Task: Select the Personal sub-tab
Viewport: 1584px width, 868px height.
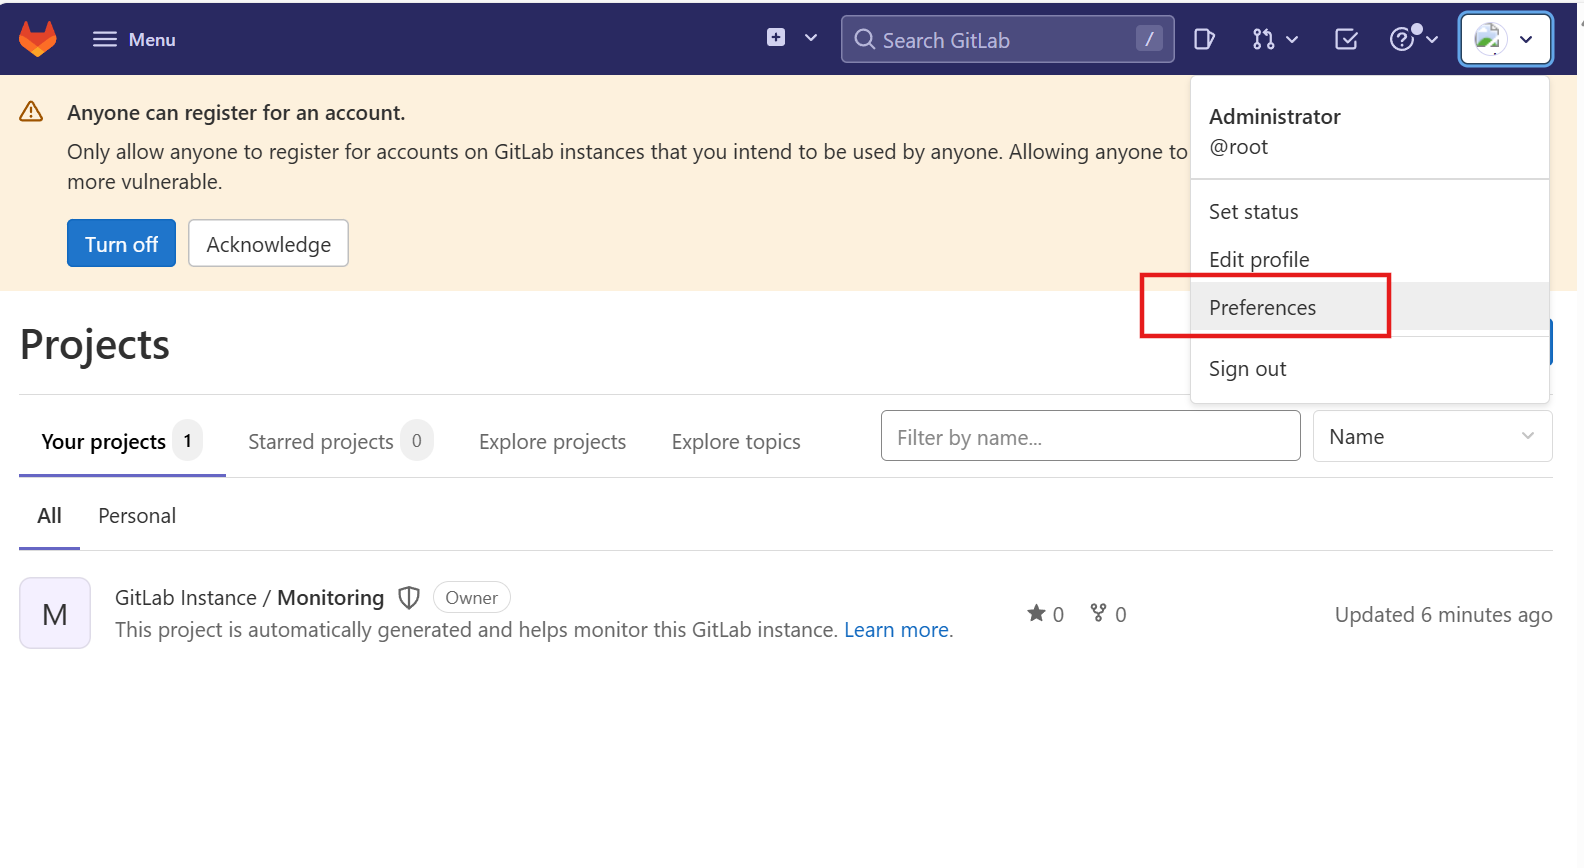Action: [x=137, y=516]
